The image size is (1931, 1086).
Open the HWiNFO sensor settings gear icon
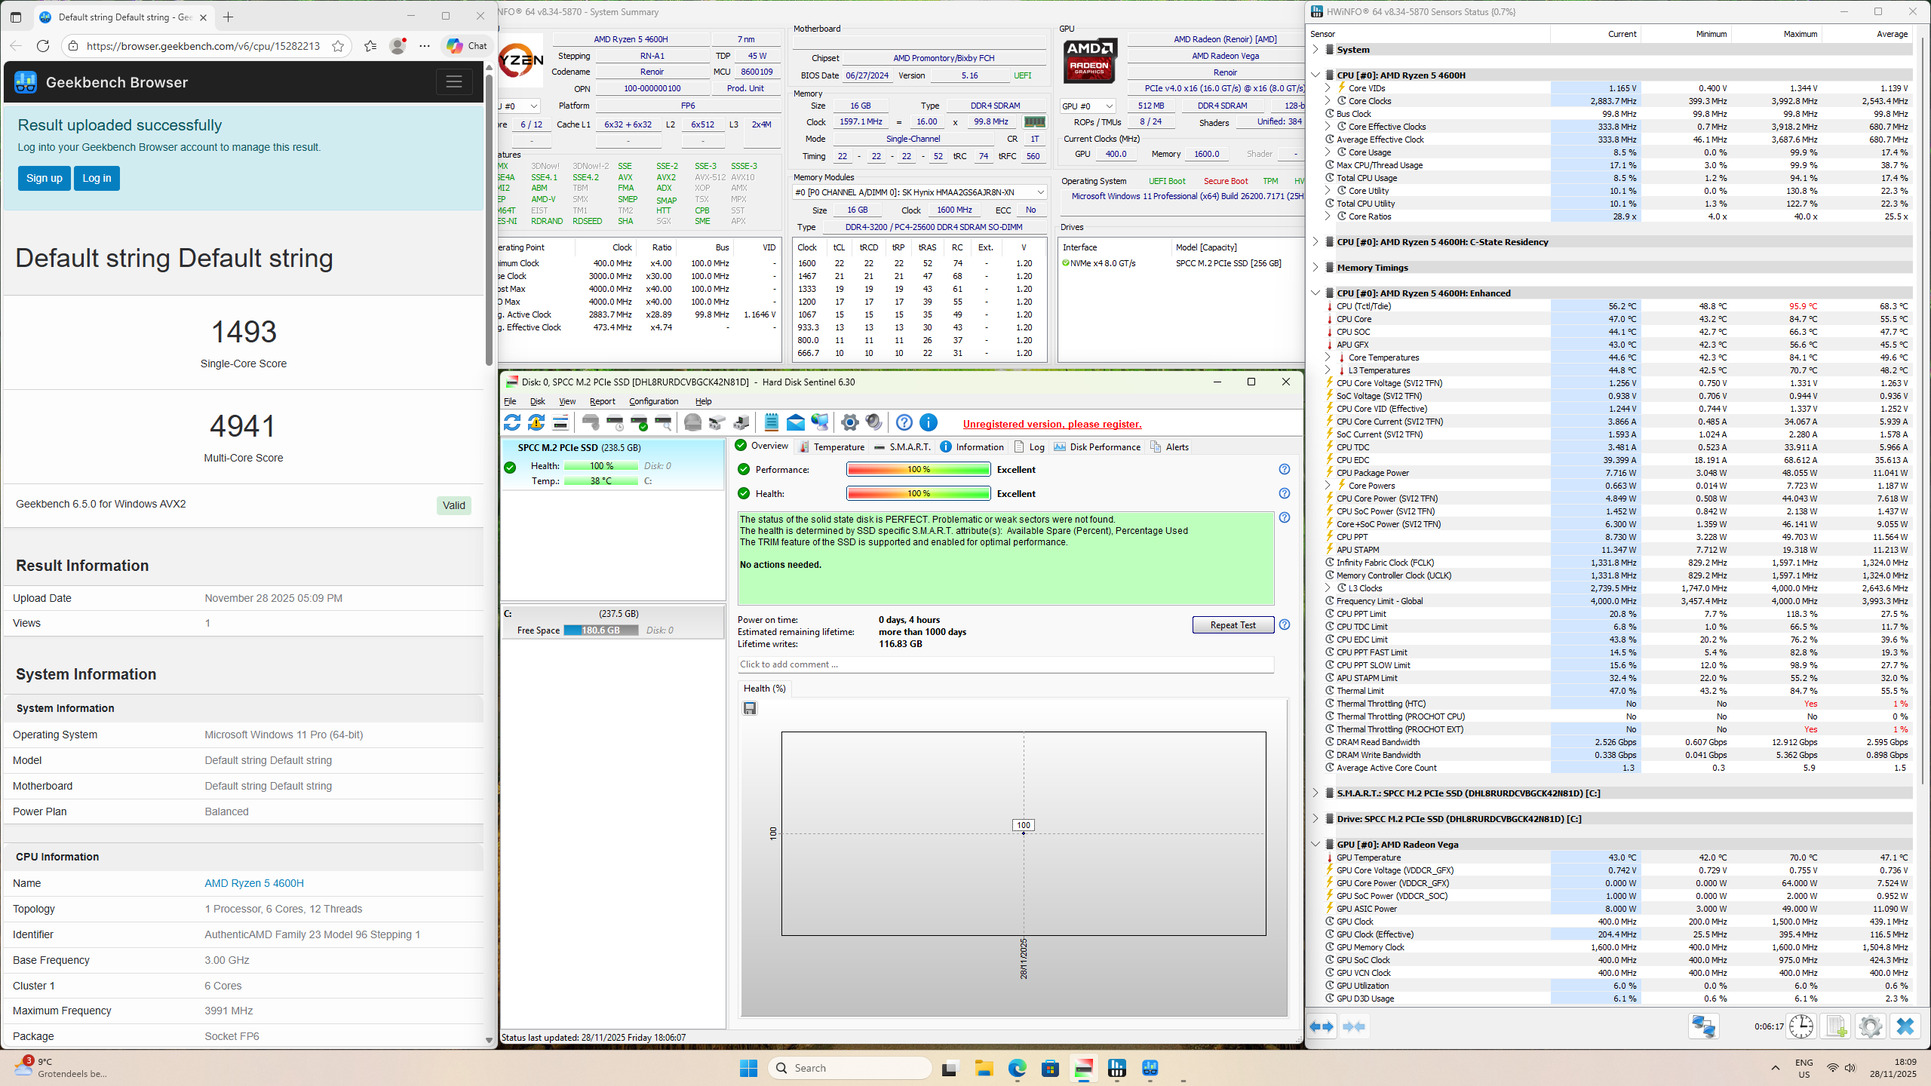pos(1870,1027)
